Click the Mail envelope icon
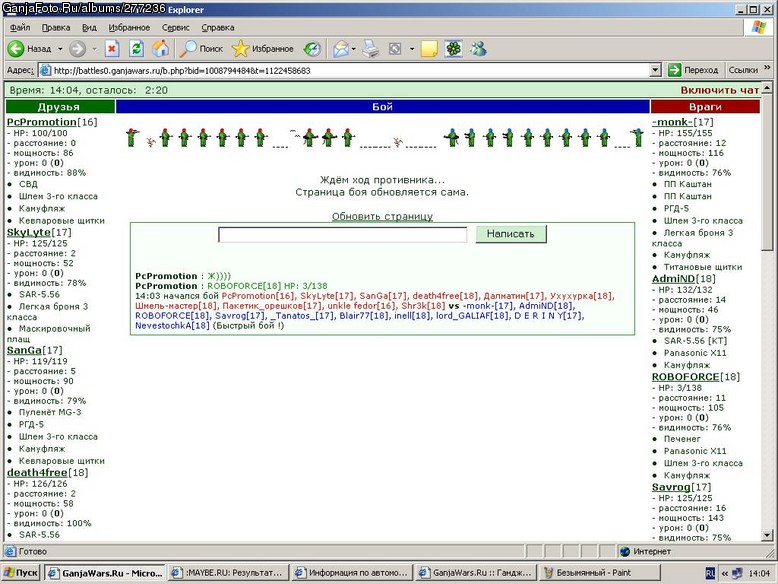This screenshot has height=584, width=778. [x=341, y=49]
